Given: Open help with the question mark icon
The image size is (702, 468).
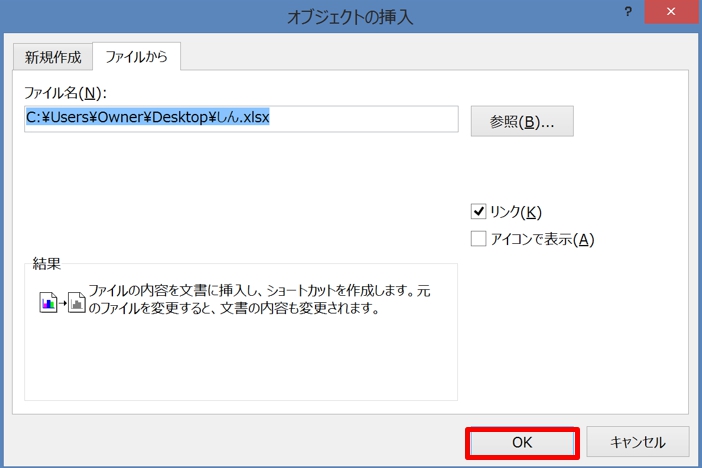Looking at the screenshot, I should pyautogui.click(x=628, y=12).
